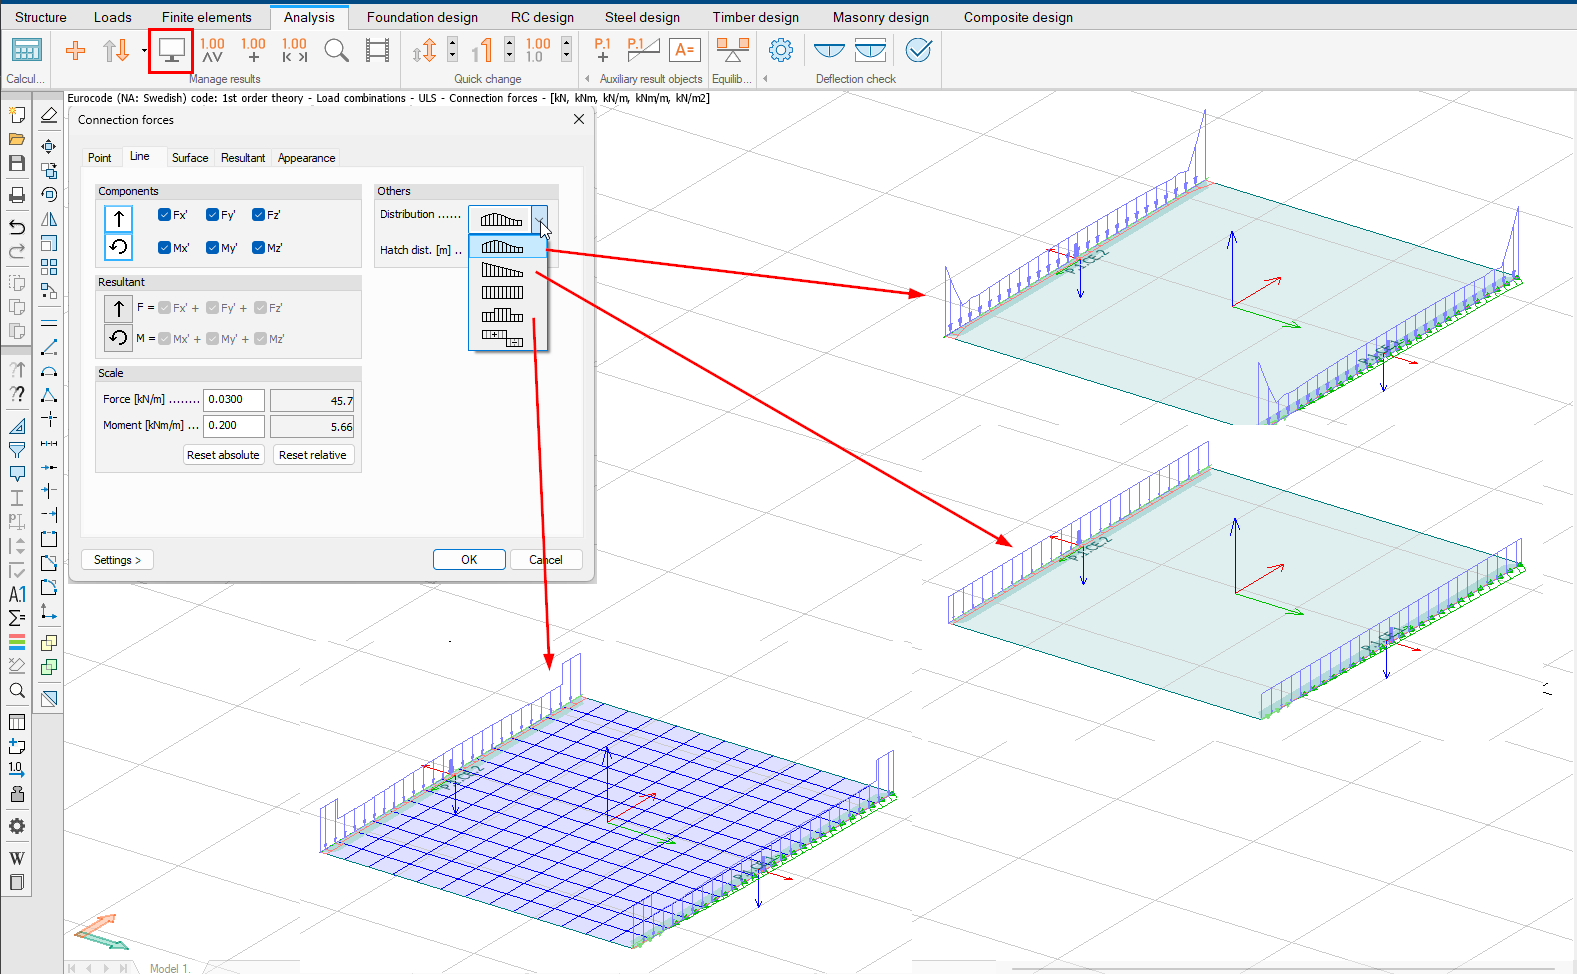The image size is (1577, 974).
Task: Open dropdown arrow next to orange up-down arrows
Action: tap(144, 50)
